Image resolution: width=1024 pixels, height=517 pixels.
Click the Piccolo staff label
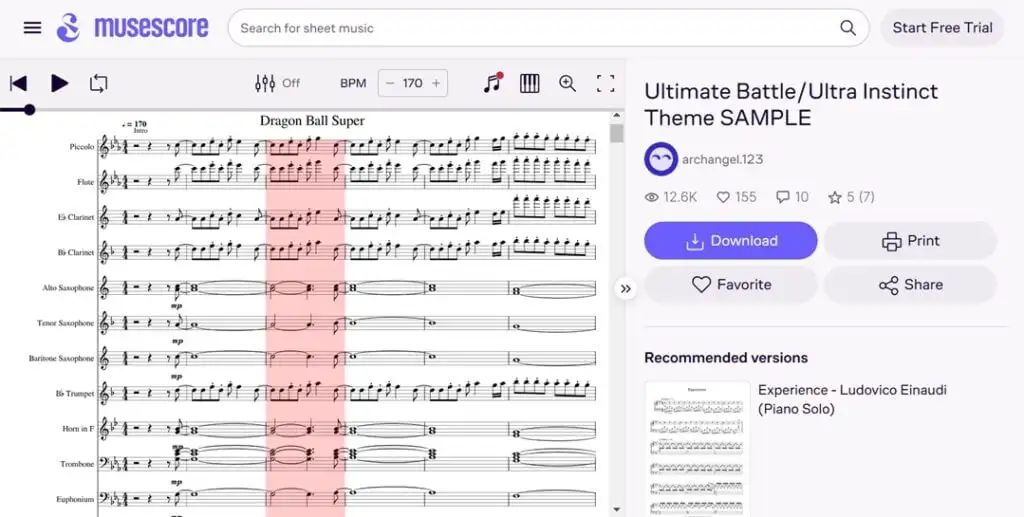[82, 147]
